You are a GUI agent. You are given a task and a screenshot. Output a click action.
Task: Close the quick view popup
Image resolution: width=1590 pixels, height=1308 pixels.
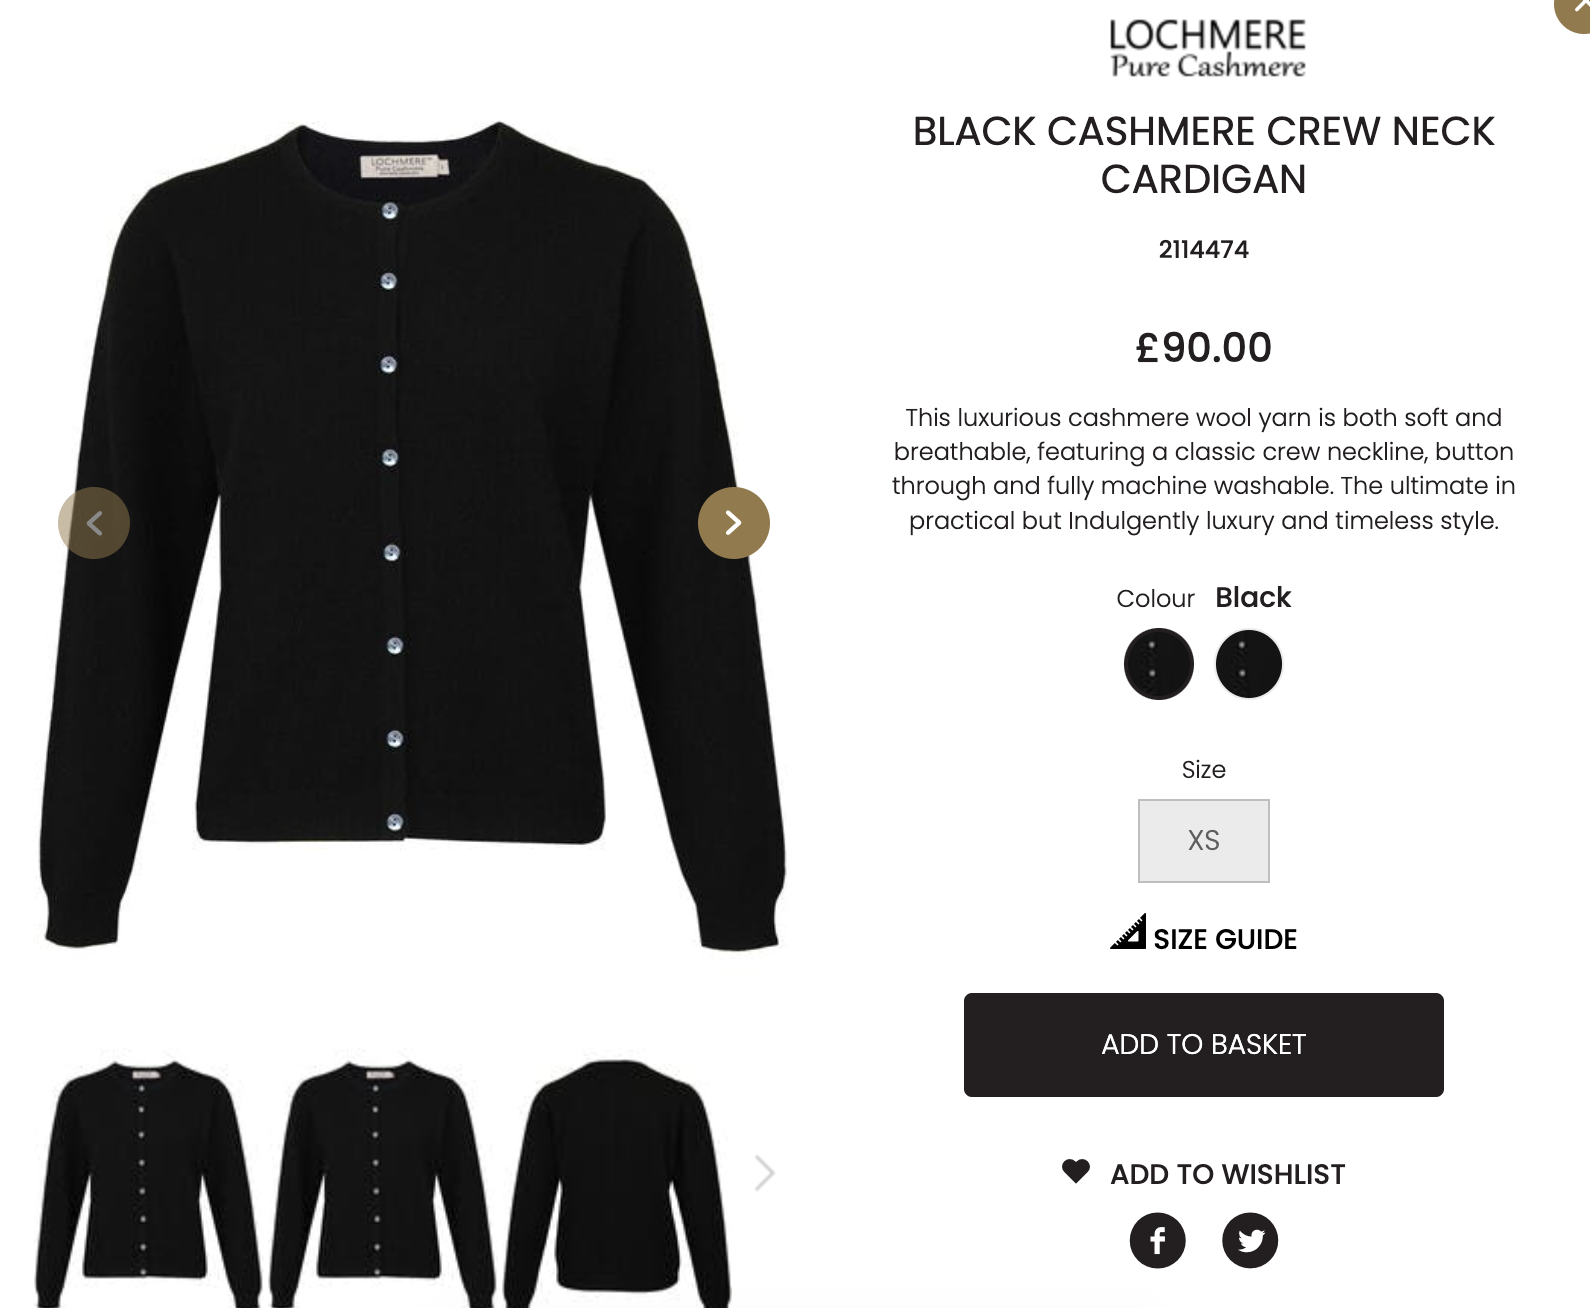tap(1574, 10)
